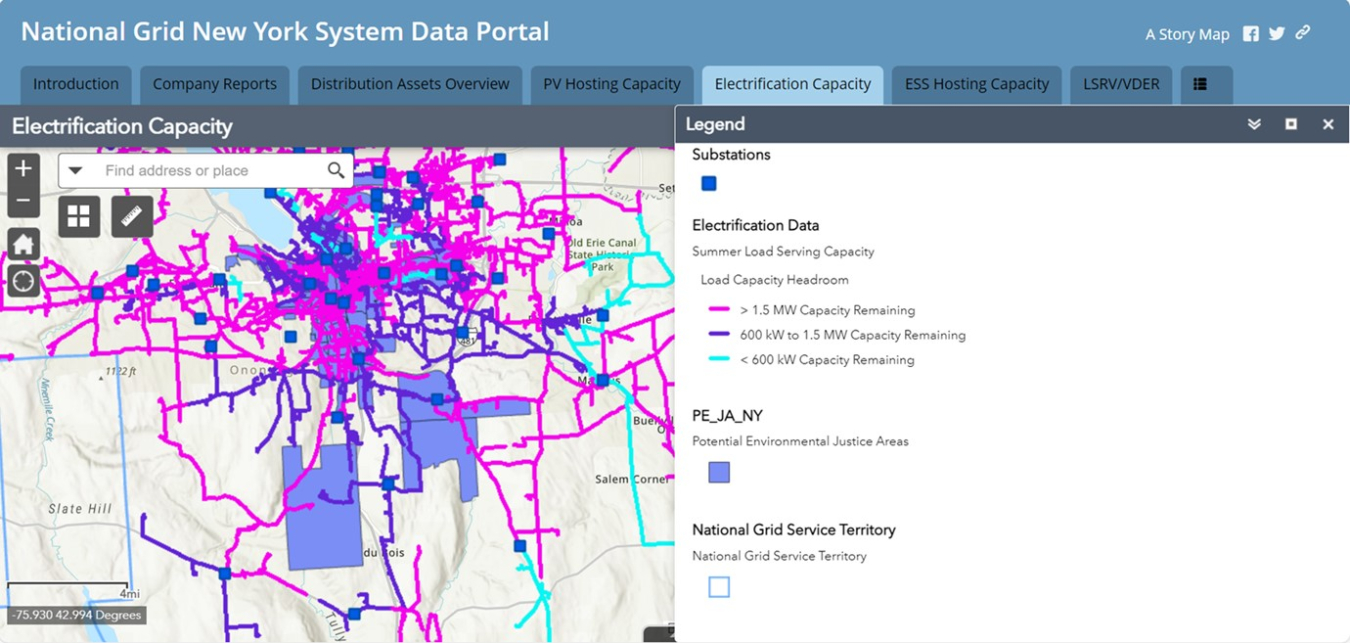
Task: Click the 'Substations' legend heading
Action: coord(731,155)
